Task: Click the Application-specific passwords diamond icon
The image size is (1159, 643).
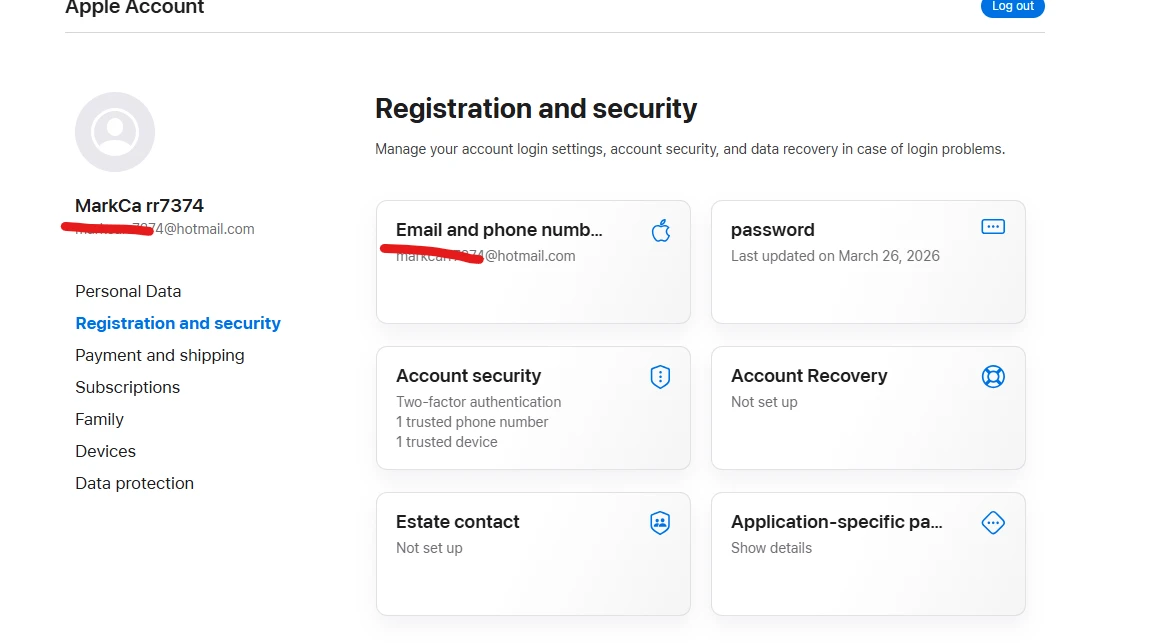Action: pyautogui.click(x=993, y=523)
